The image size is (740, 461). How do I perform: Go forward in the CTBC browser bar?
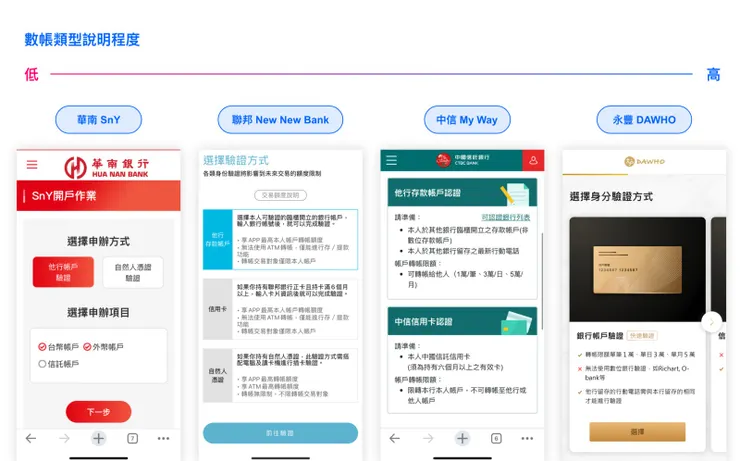[428, 438]
